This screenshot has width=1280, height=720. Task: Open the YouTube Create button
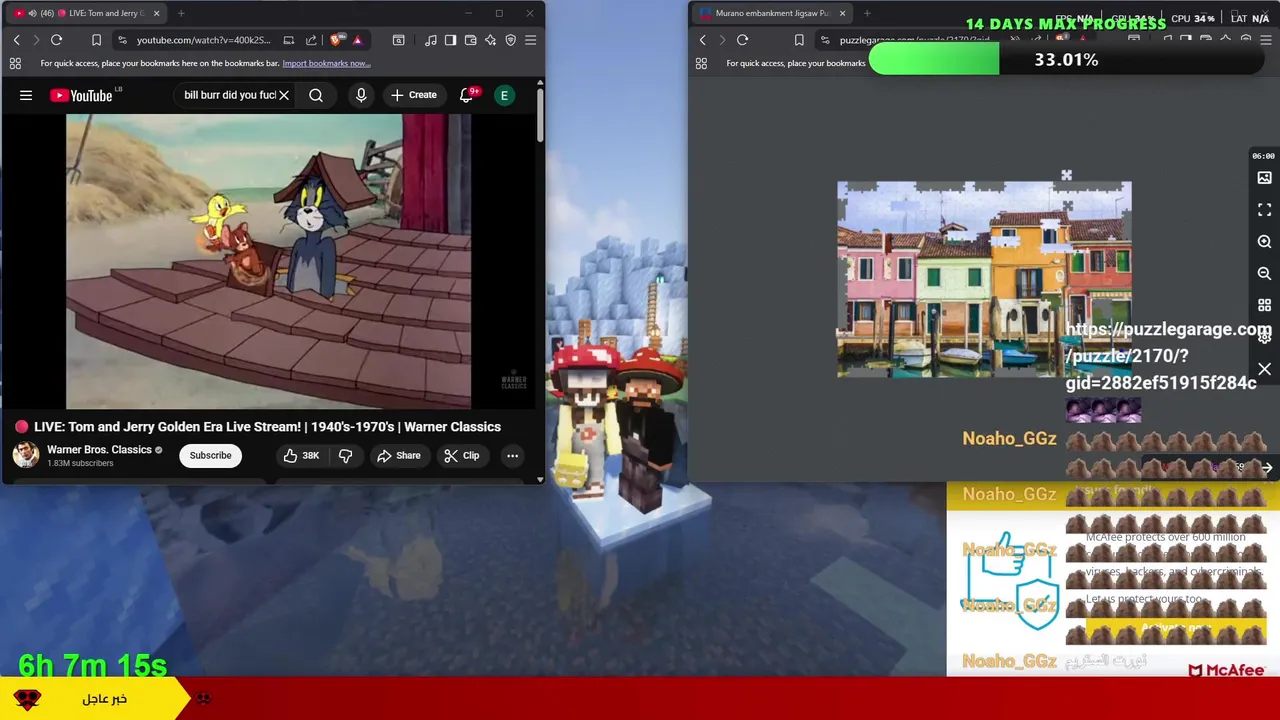[414, 95]
